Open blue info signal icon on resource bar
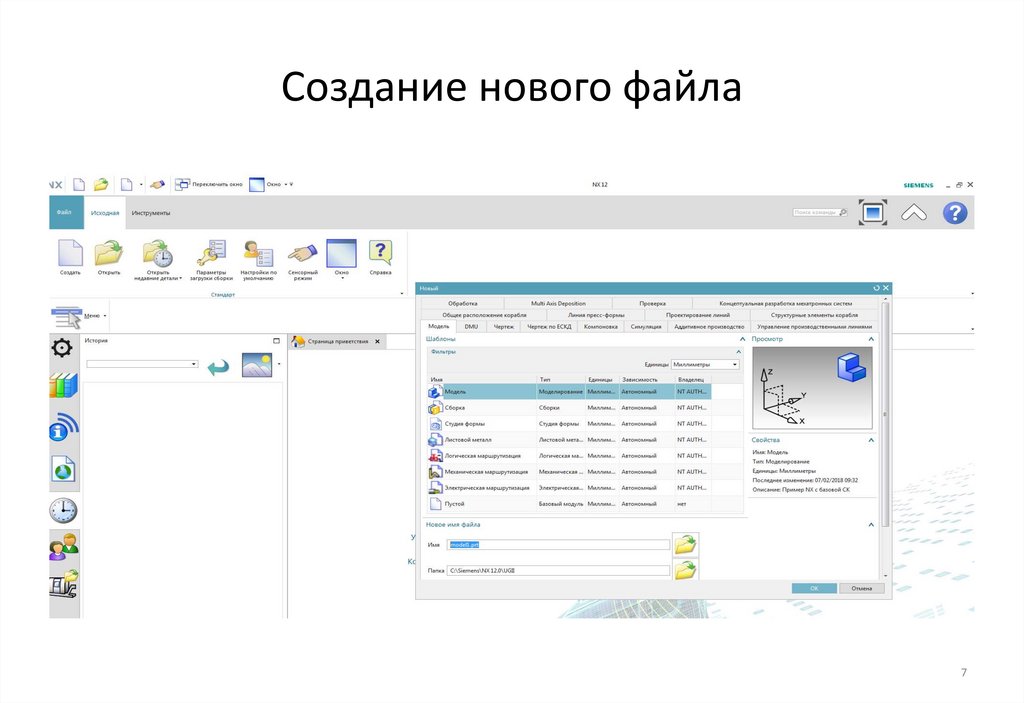 pyautogui.click(x=63, y=427)
